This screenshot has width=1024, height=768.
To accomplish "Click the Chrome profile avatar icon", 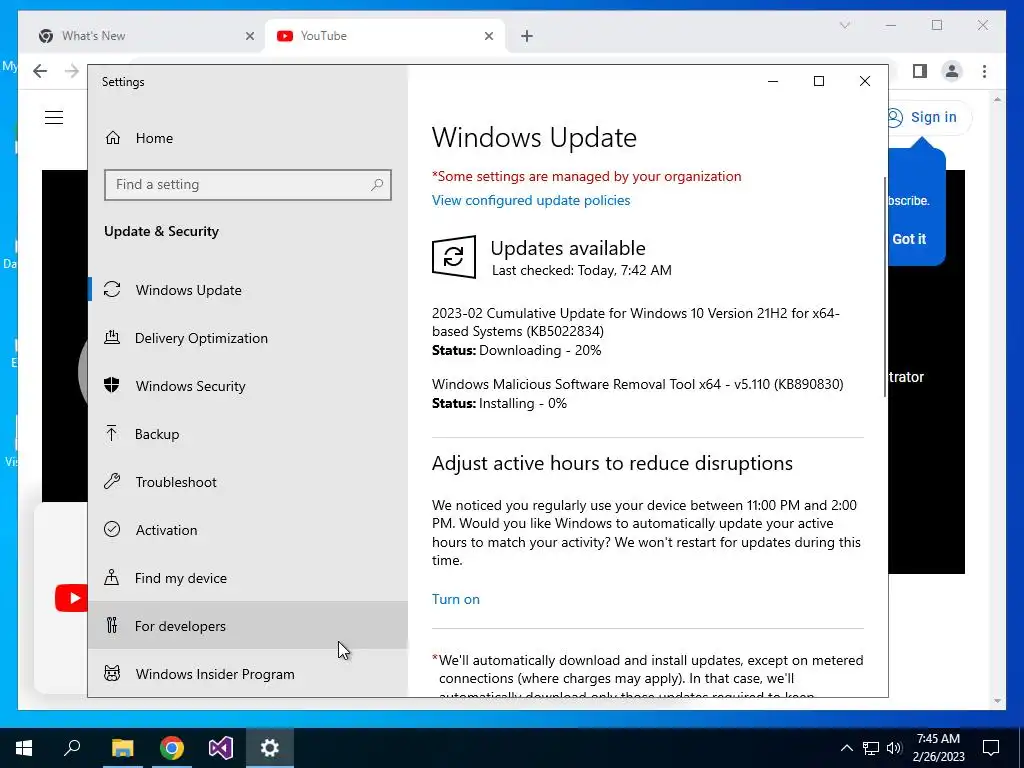I will pos(952,71).
